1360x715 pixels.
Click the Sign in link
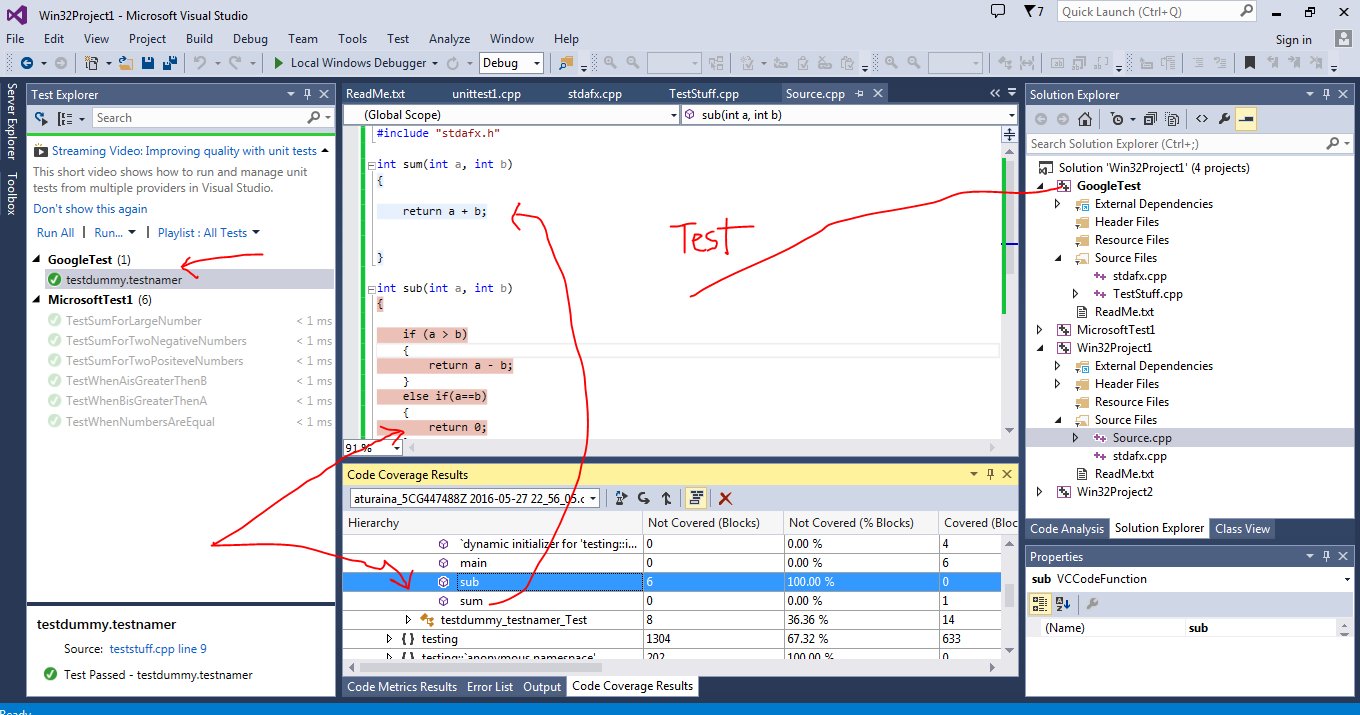click(1294, 40)
